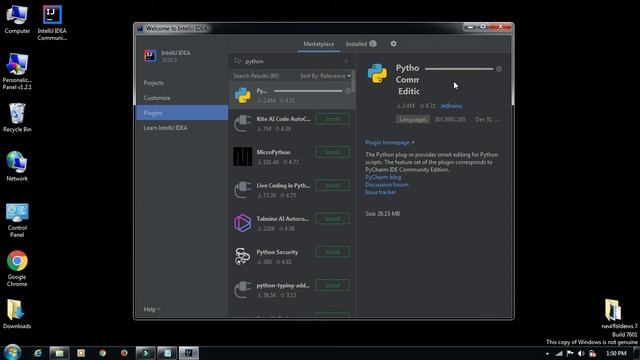Select Kite AI Code plugin icon
Viewport: 640px width, 360px height.
(x=242, y=123)
